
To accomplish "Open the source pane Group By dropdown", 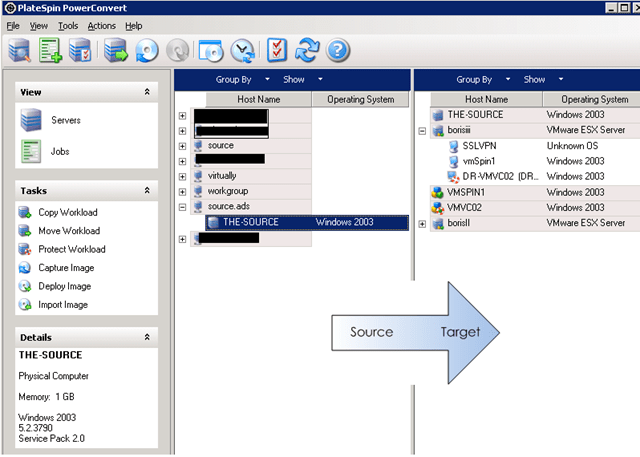I will coord(243,79).
